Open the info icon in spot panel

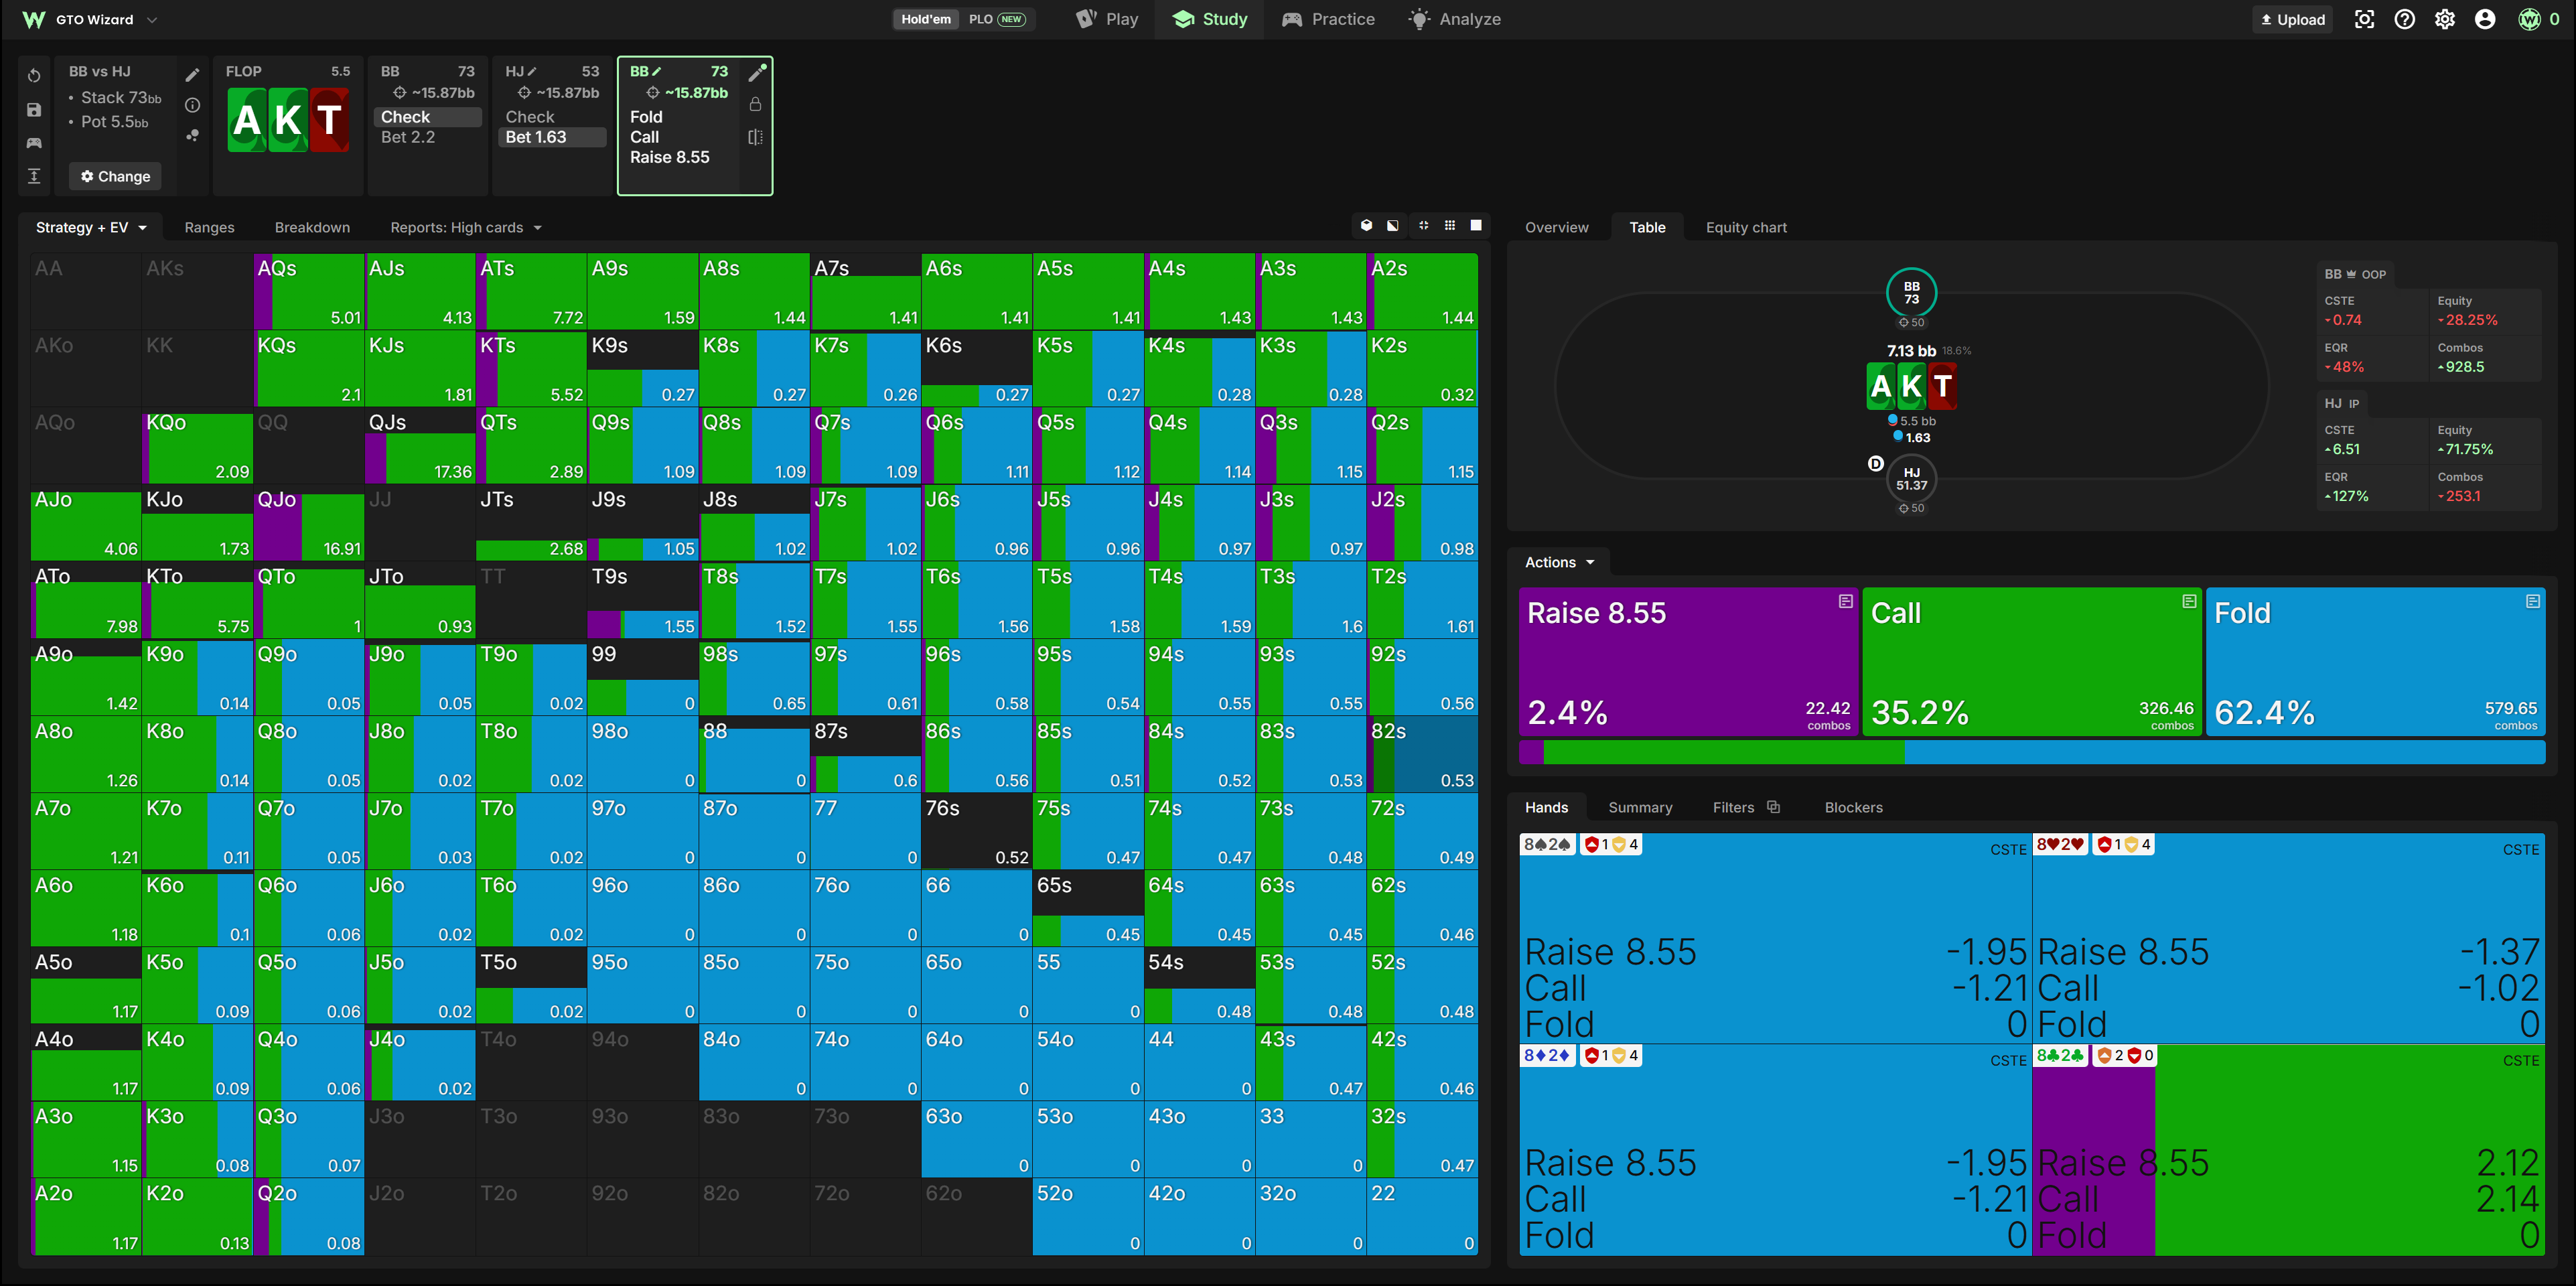(x=193, y=105)
